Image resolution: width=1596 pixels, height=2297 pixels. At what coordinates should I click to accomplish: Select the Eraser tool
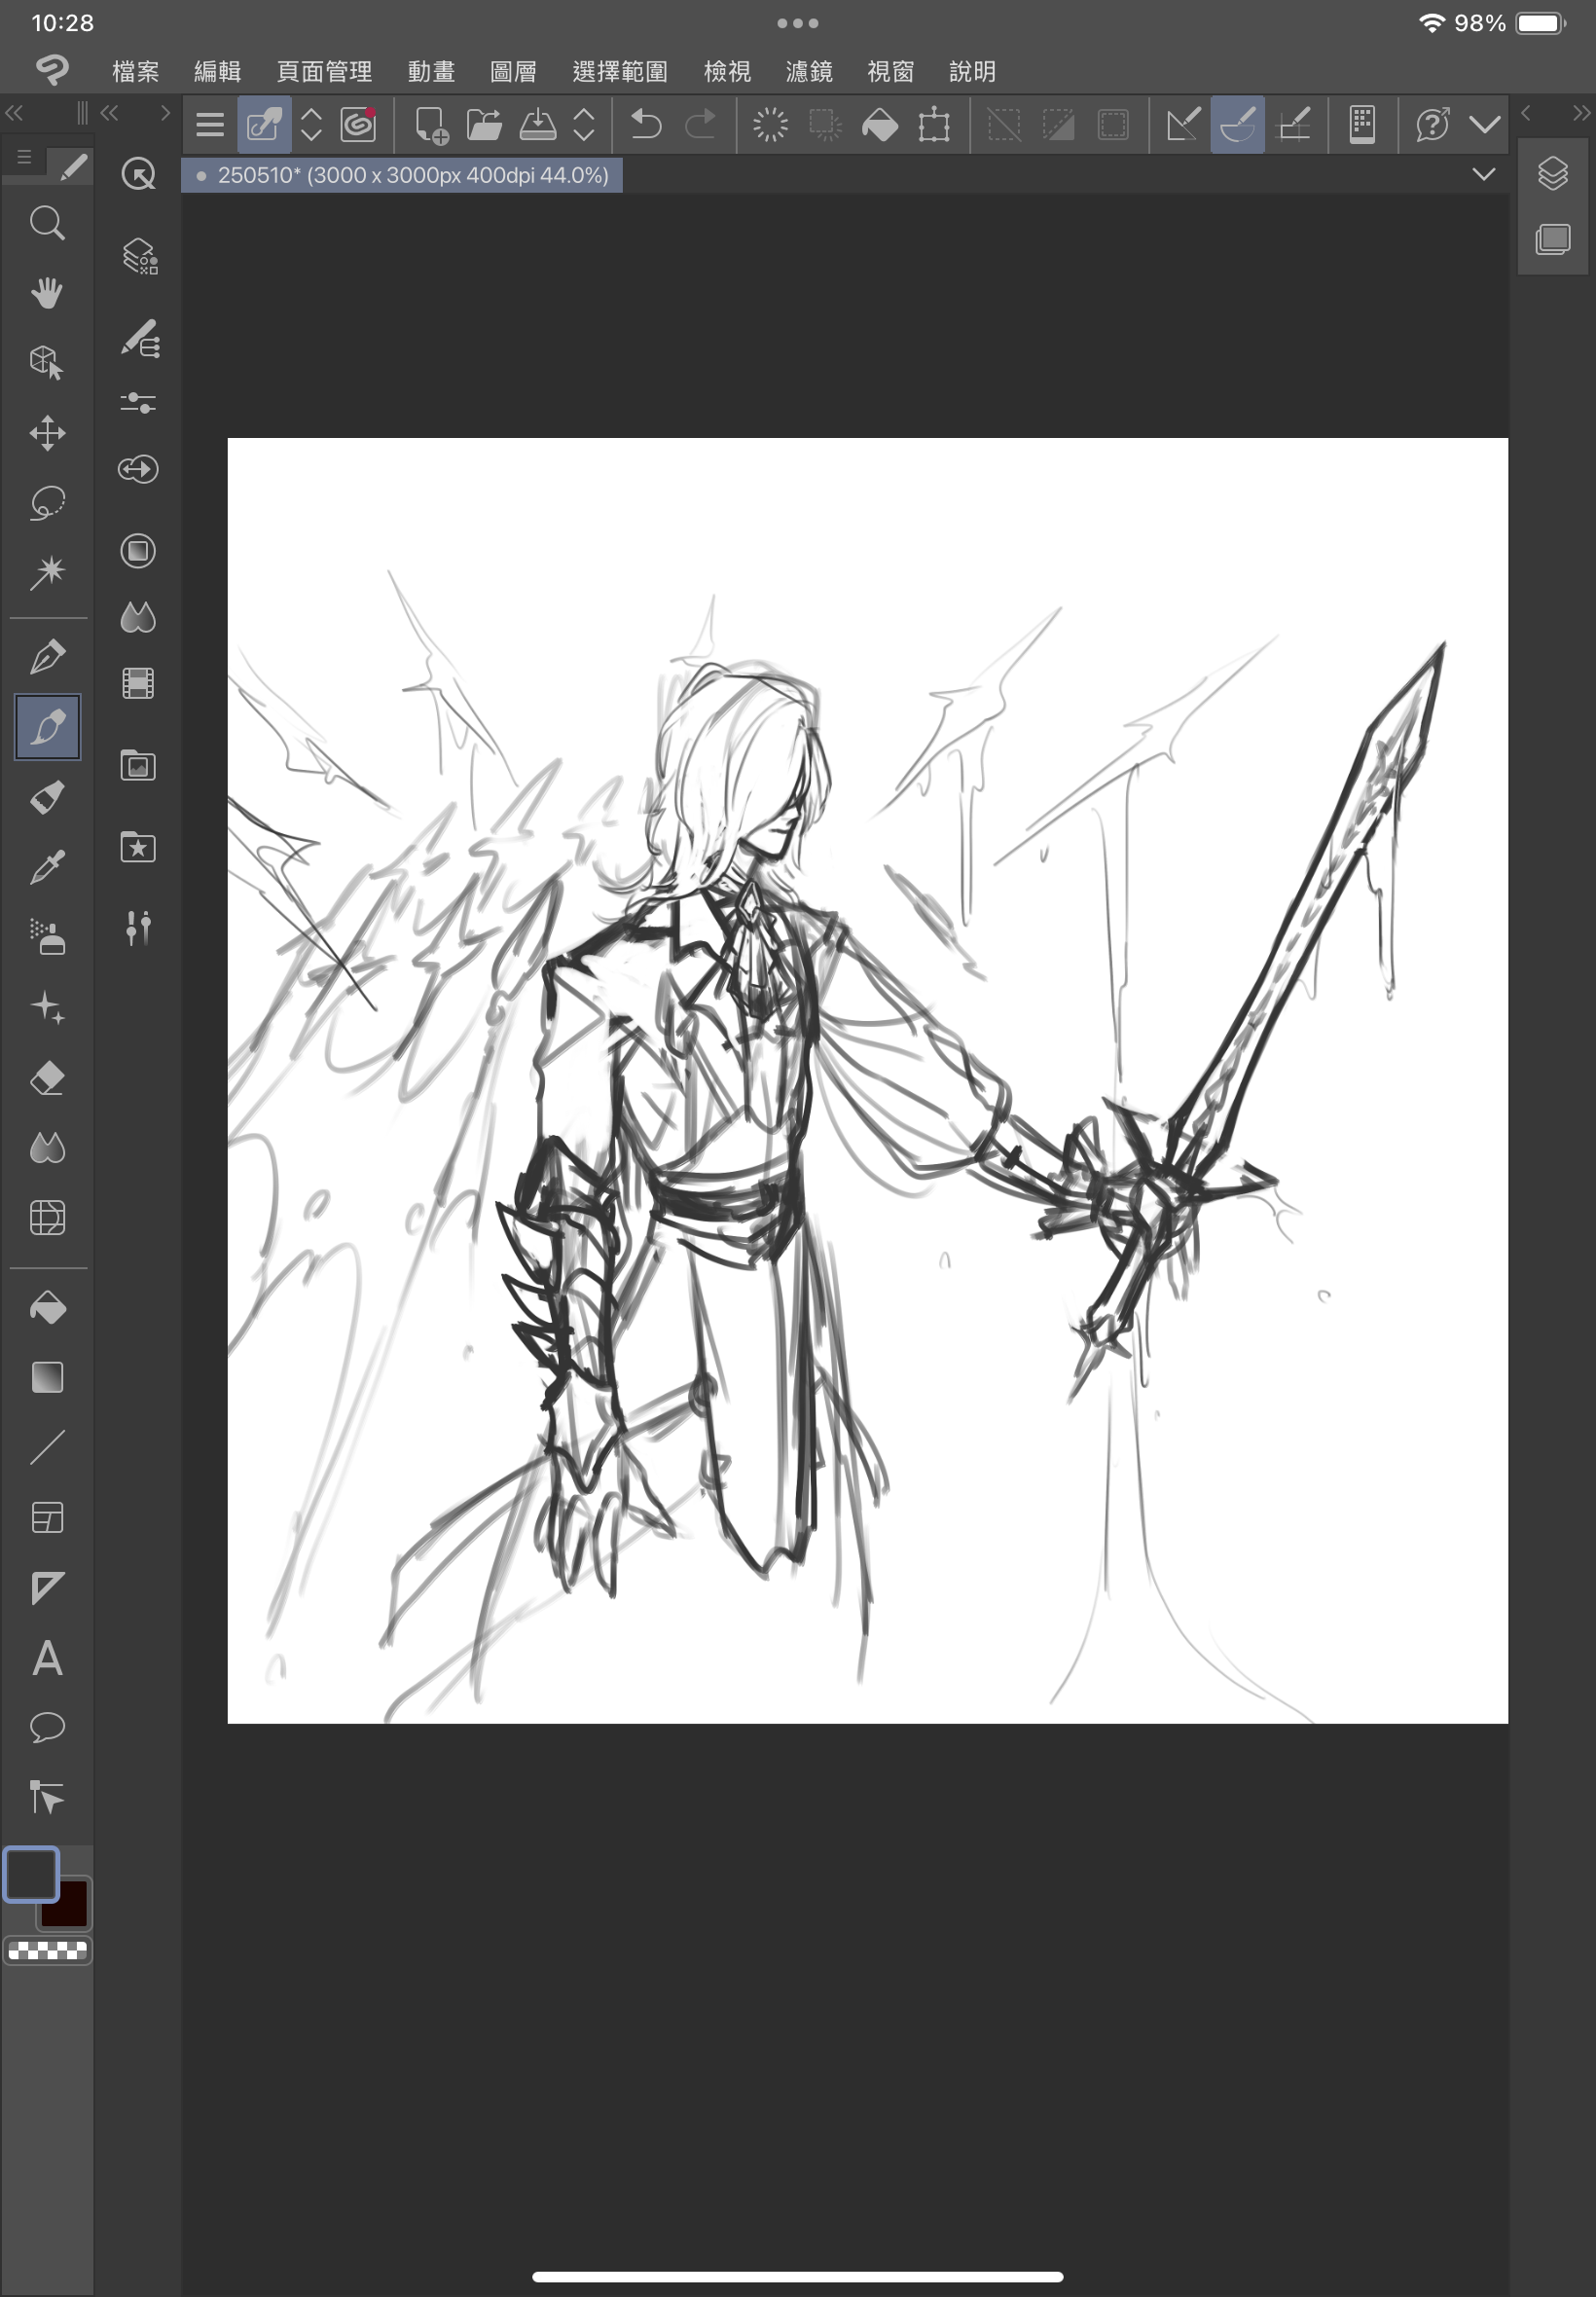47,1078
